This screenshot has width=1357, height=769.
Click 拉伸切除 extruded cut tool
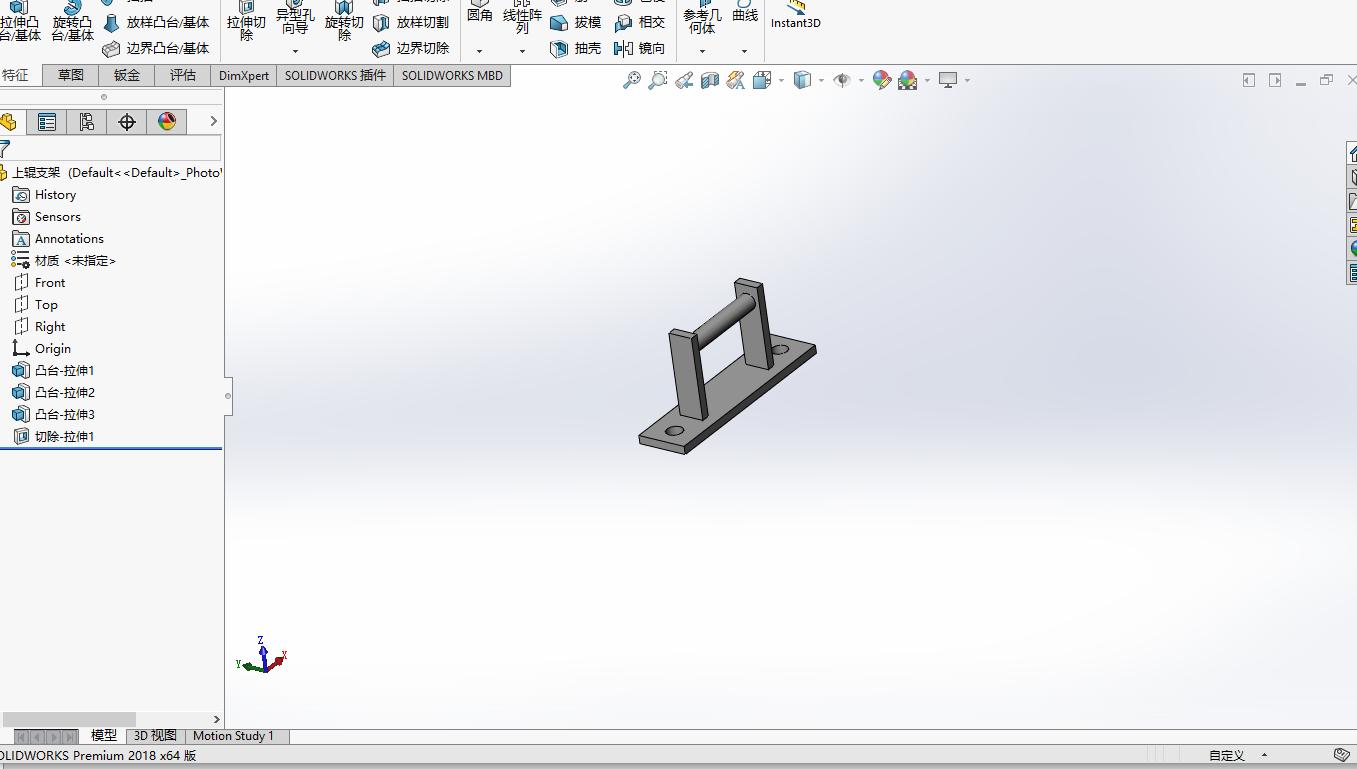246,20
